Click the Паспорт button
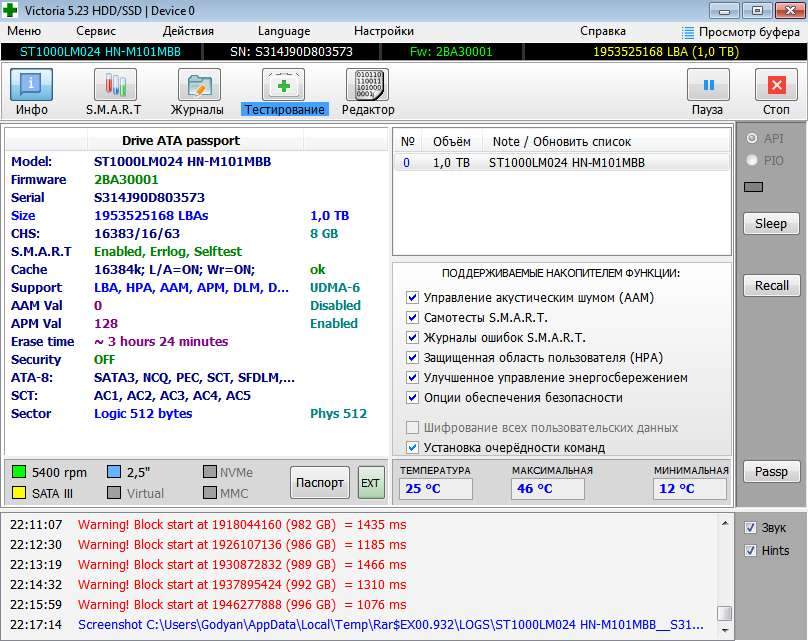Viewport: 808px width, 641px height. pyautogui.click(x=320, y=482)
